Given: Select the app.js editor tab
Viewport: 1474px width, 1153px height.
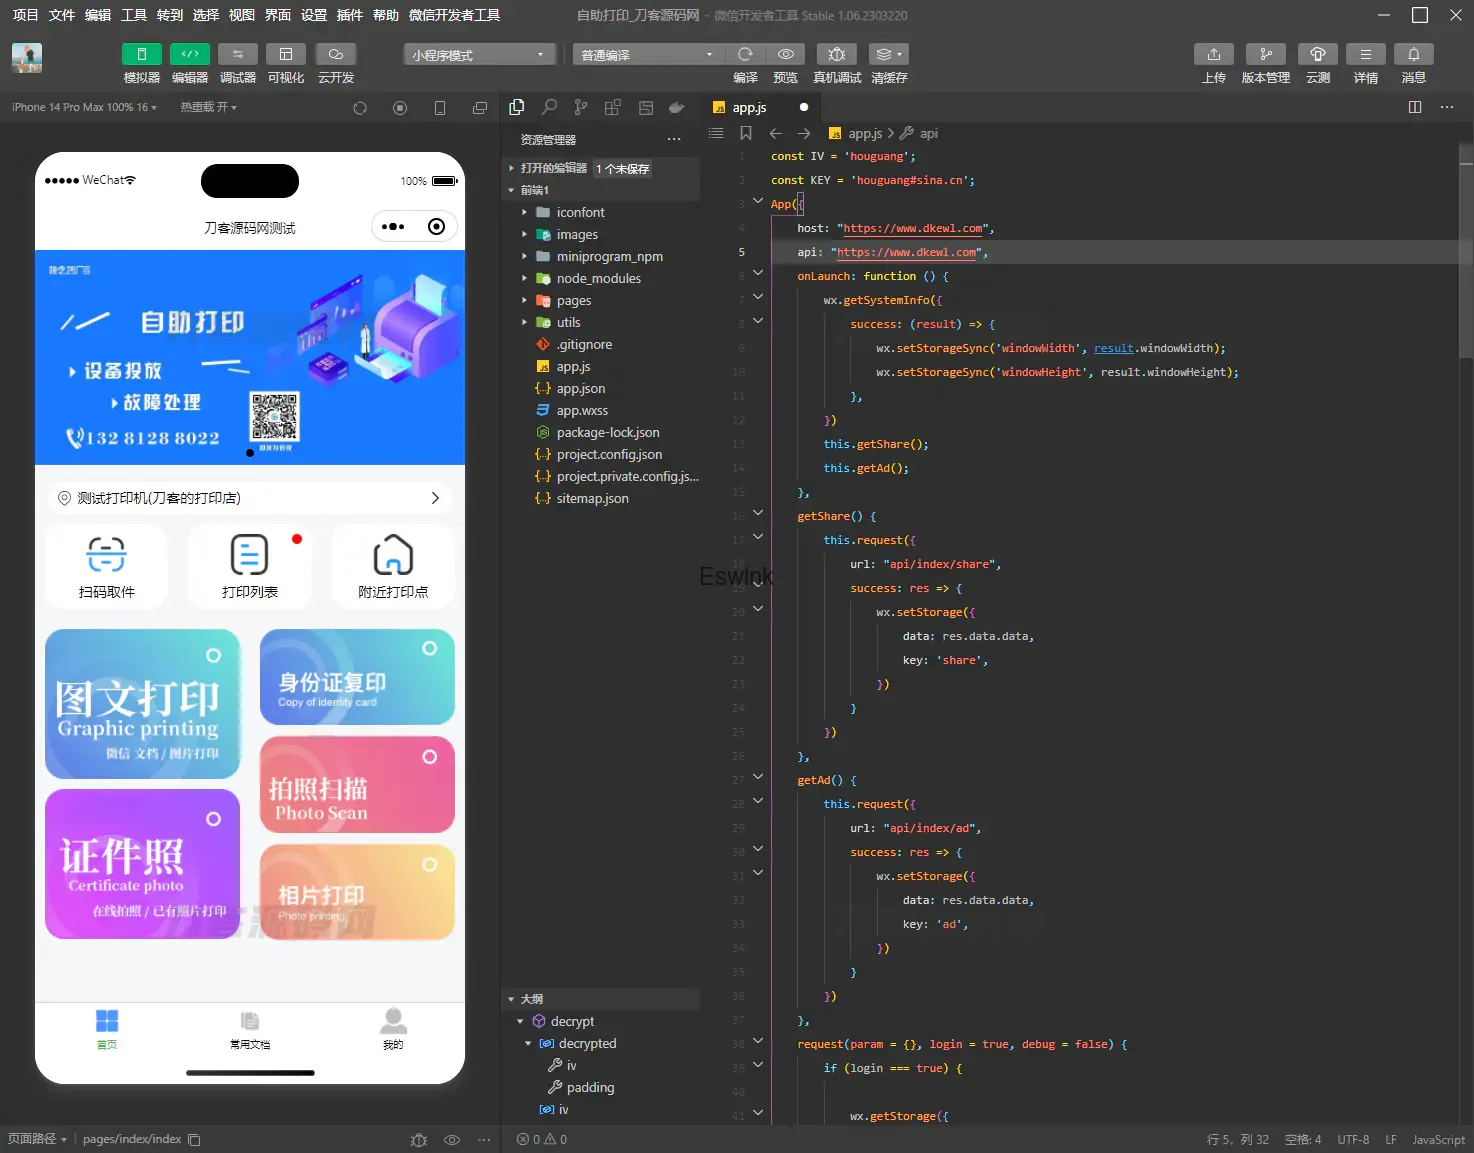Looking at the screenshot, I should [x=749, y=107].
